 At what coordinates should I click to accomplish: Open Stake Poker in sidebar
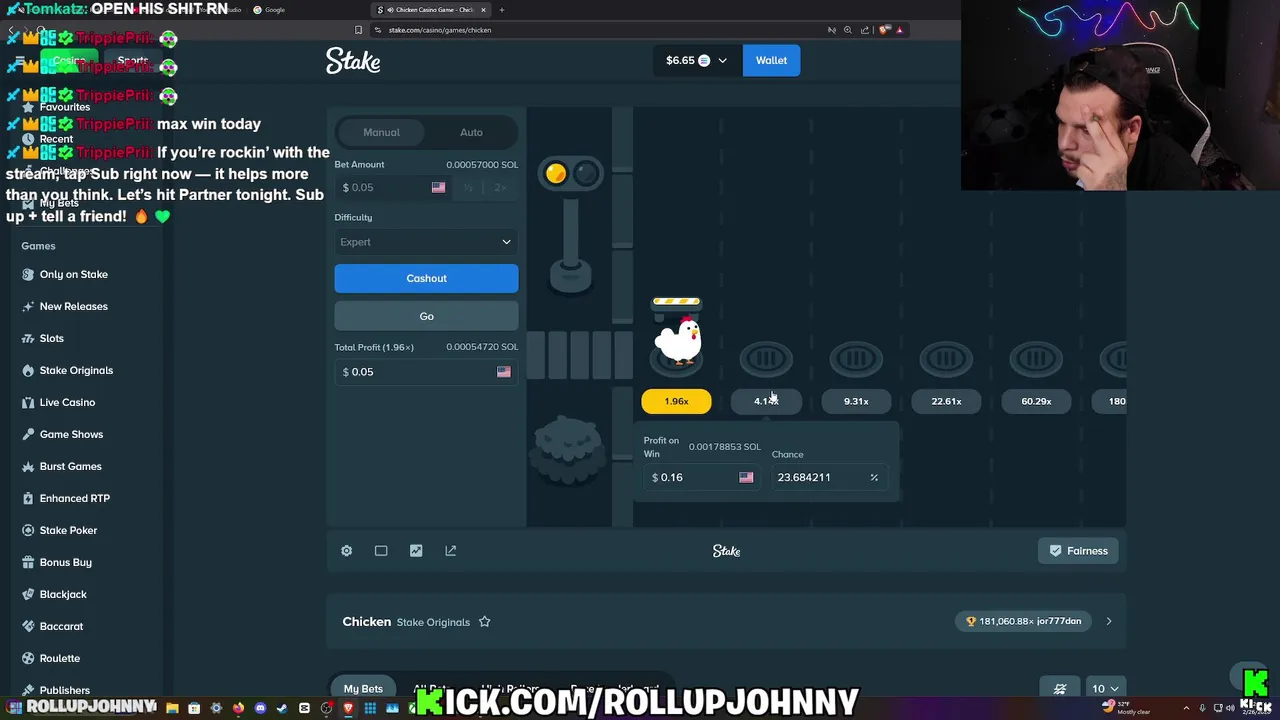coord(68,530)
